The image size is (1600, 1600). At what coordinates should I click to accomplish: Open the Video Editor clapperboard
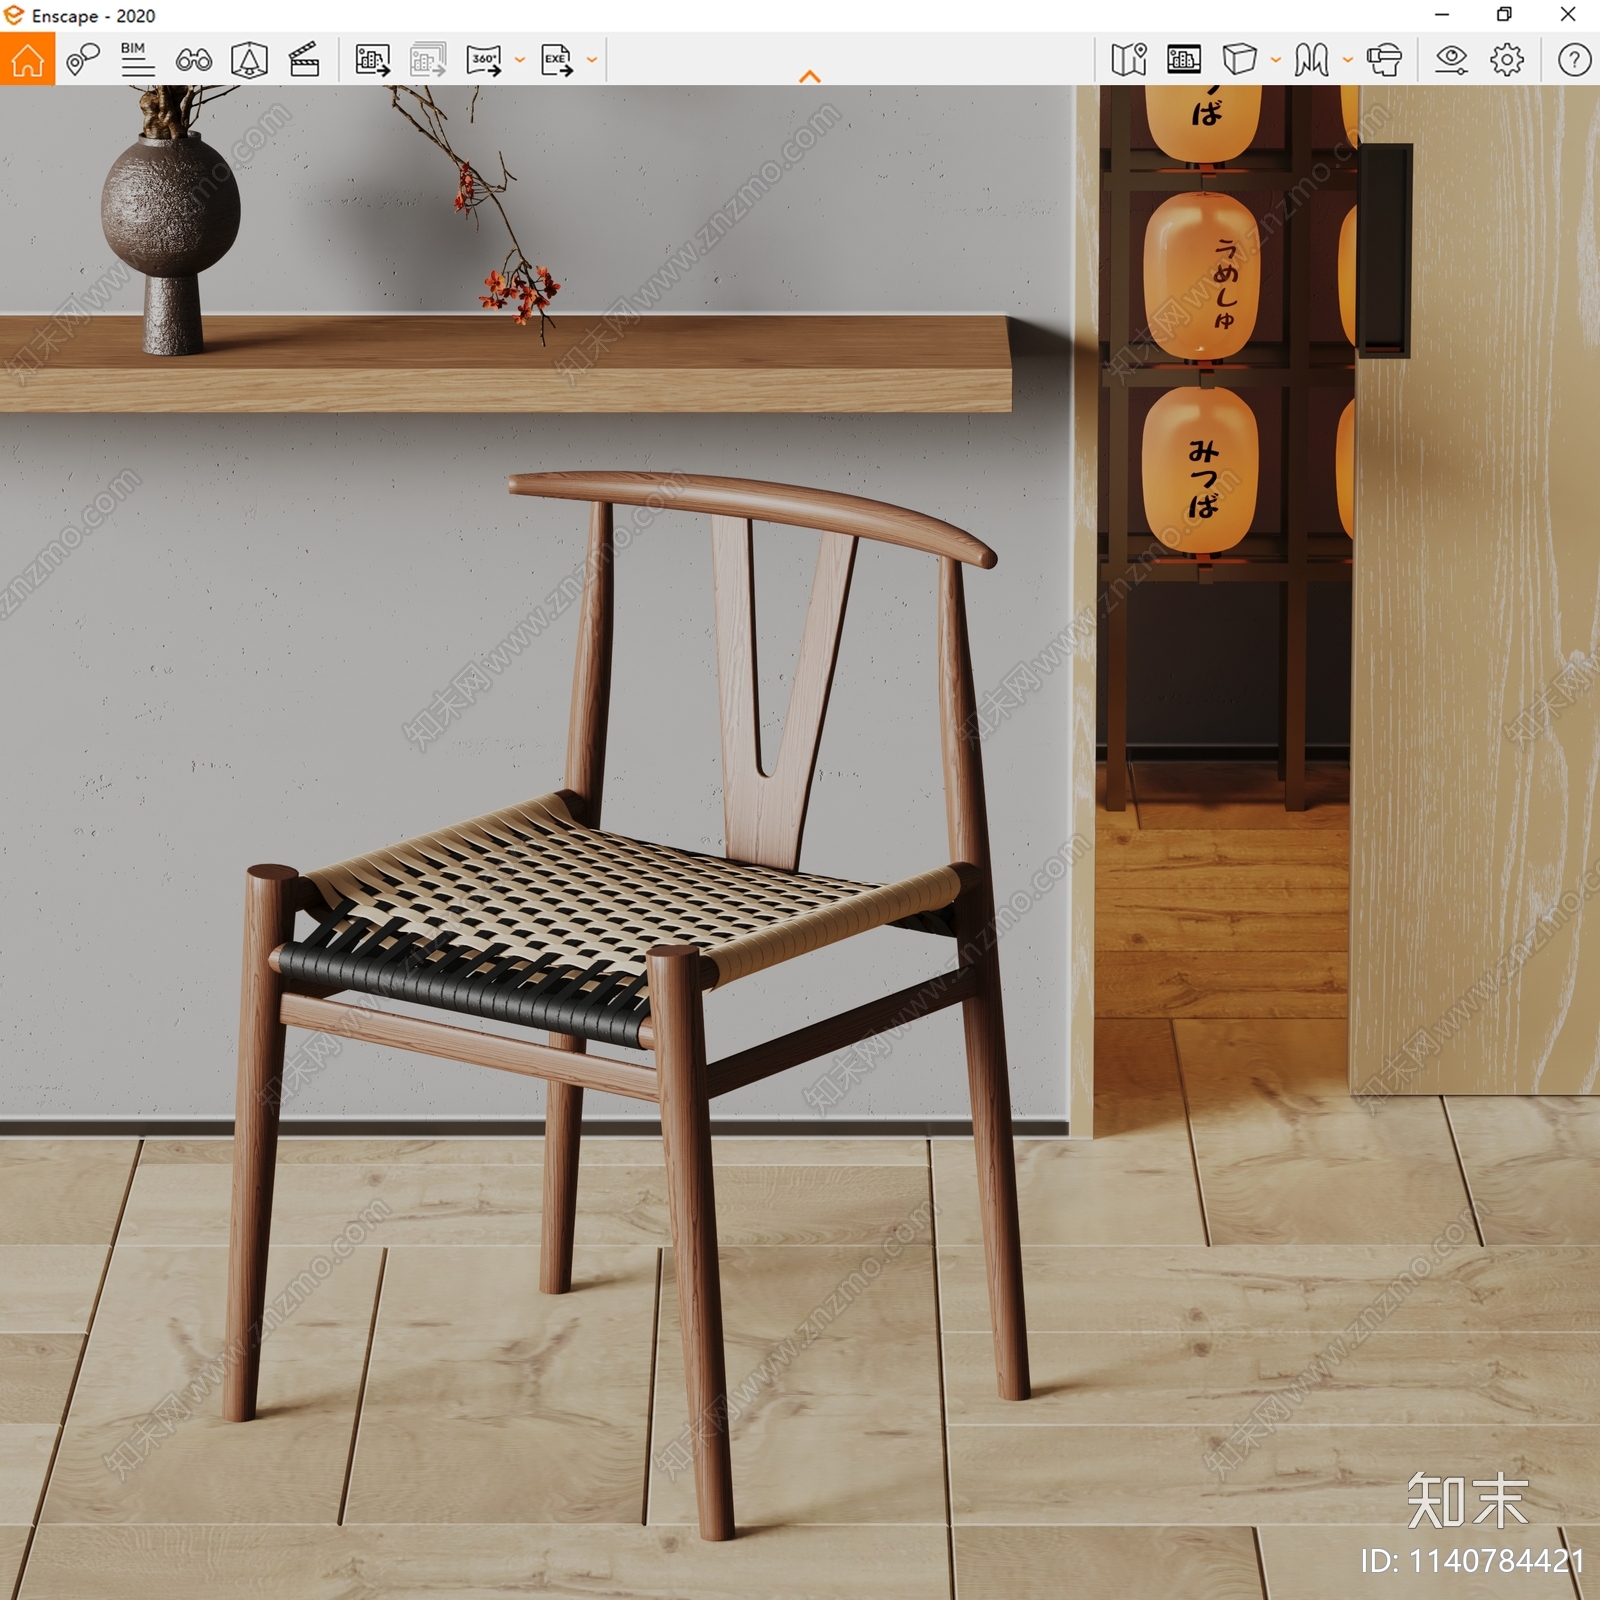(x=304, y=60)
